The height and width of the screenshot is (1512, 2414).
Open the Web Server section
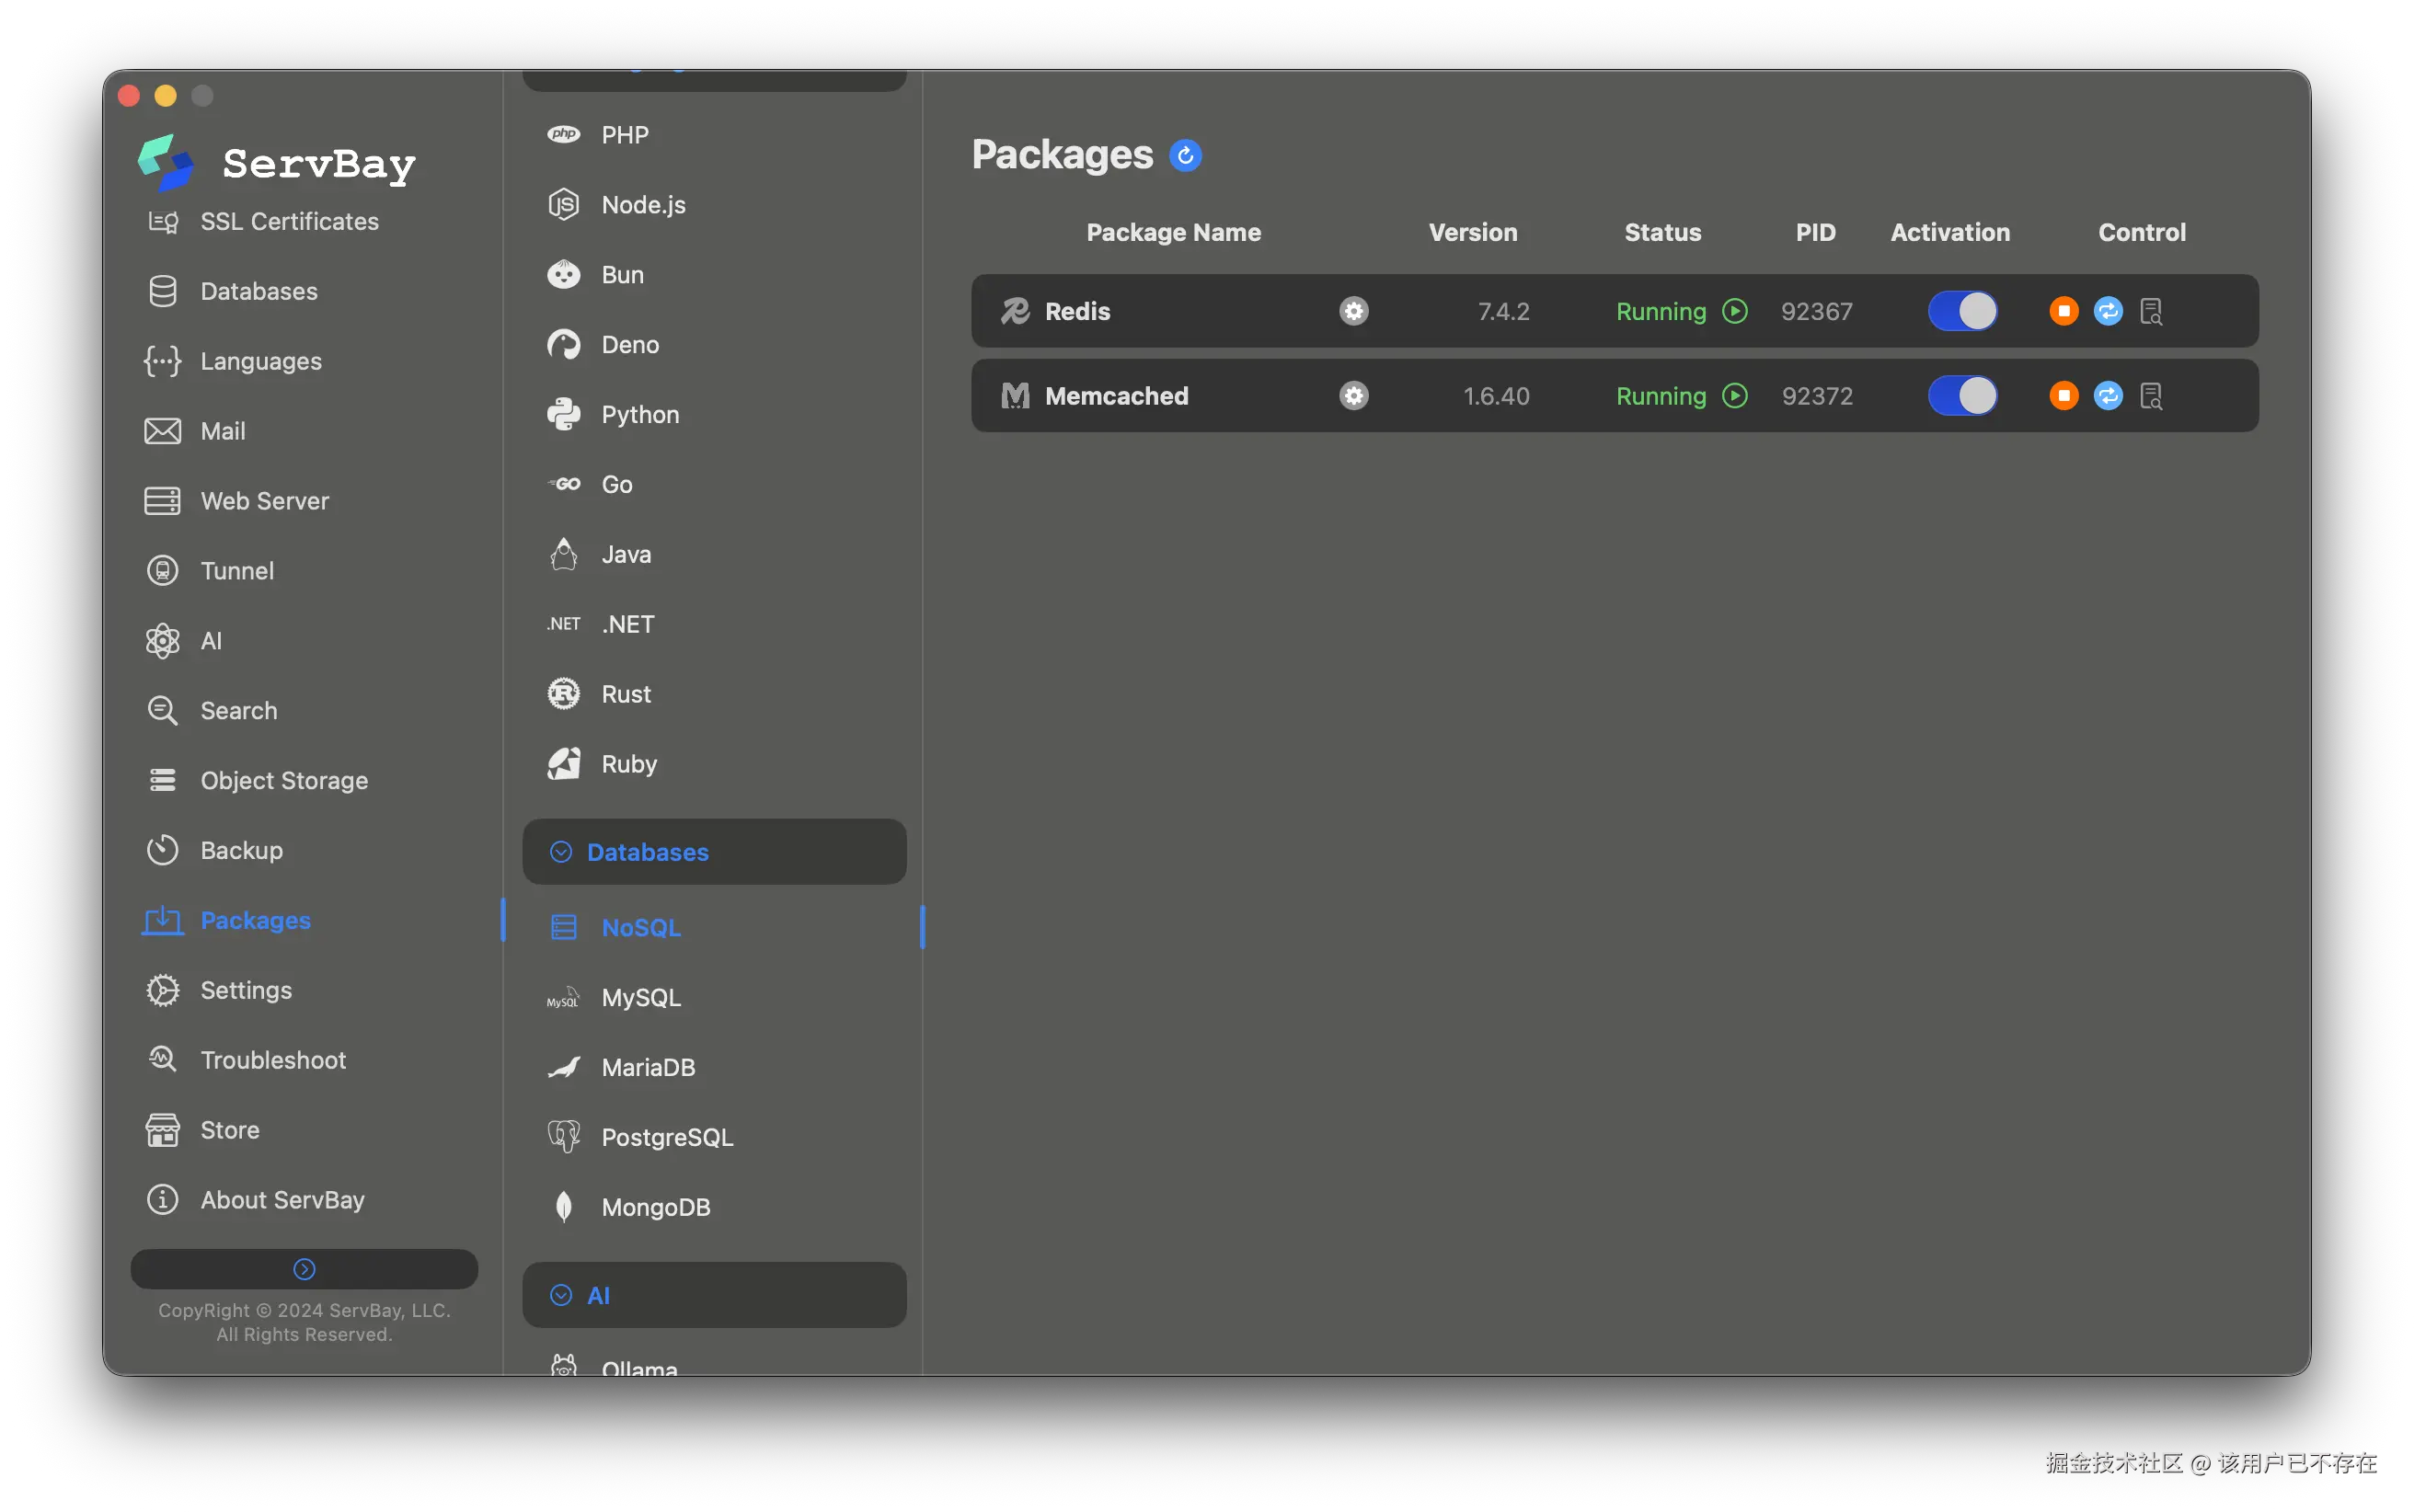(237, 501)
